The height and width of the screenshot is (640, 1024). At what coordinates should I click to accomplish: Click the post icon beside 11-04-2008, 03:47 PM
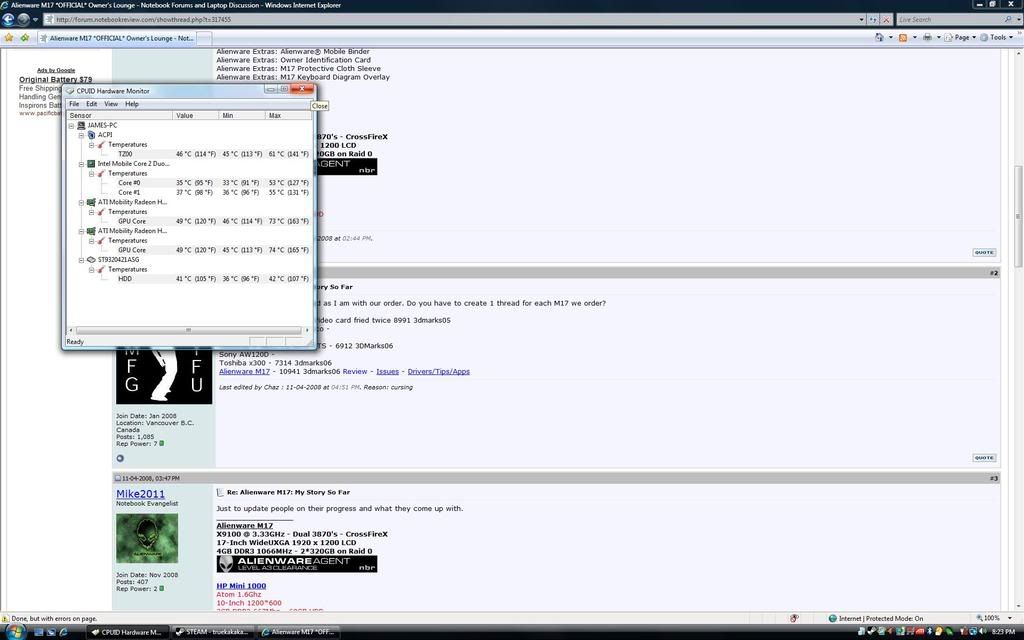pyautogui.click(x=118, y=479)
